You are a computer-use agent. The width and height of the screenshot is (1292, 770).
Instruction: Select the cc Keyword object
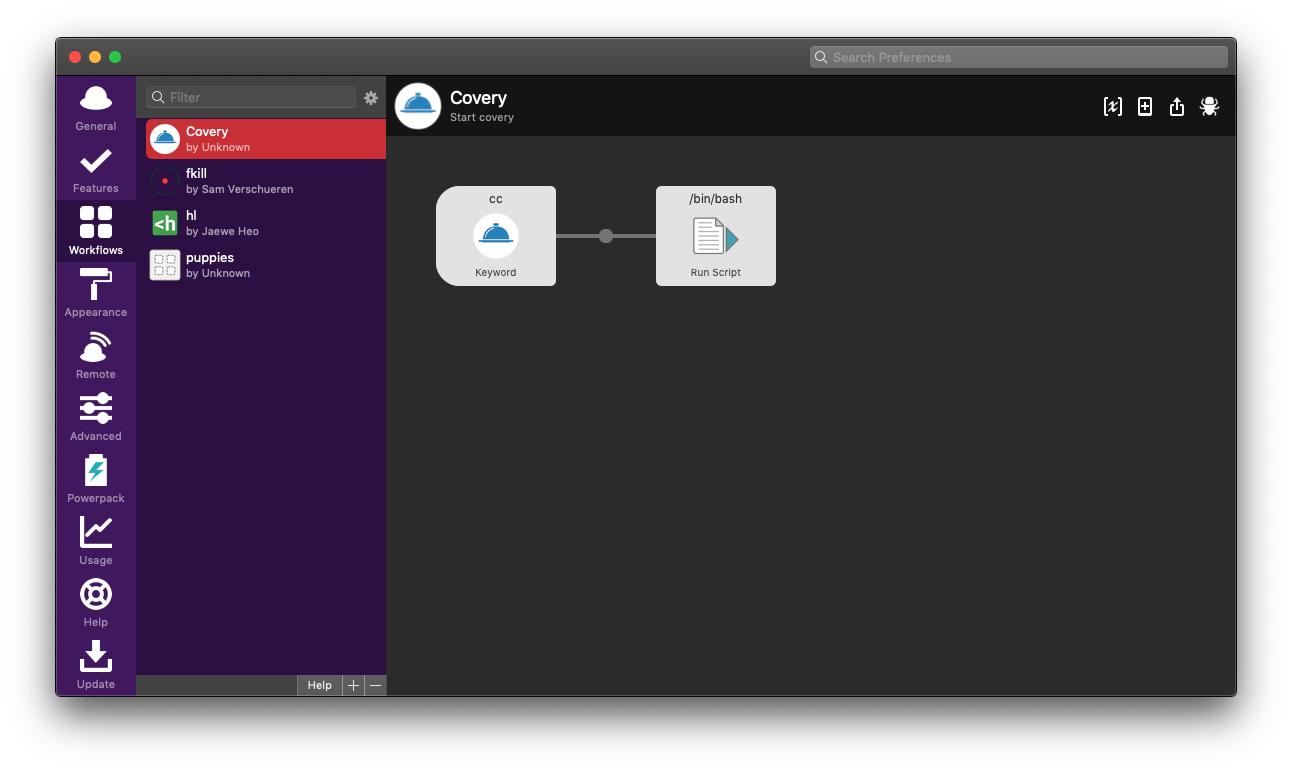click(x=496, y=236)
